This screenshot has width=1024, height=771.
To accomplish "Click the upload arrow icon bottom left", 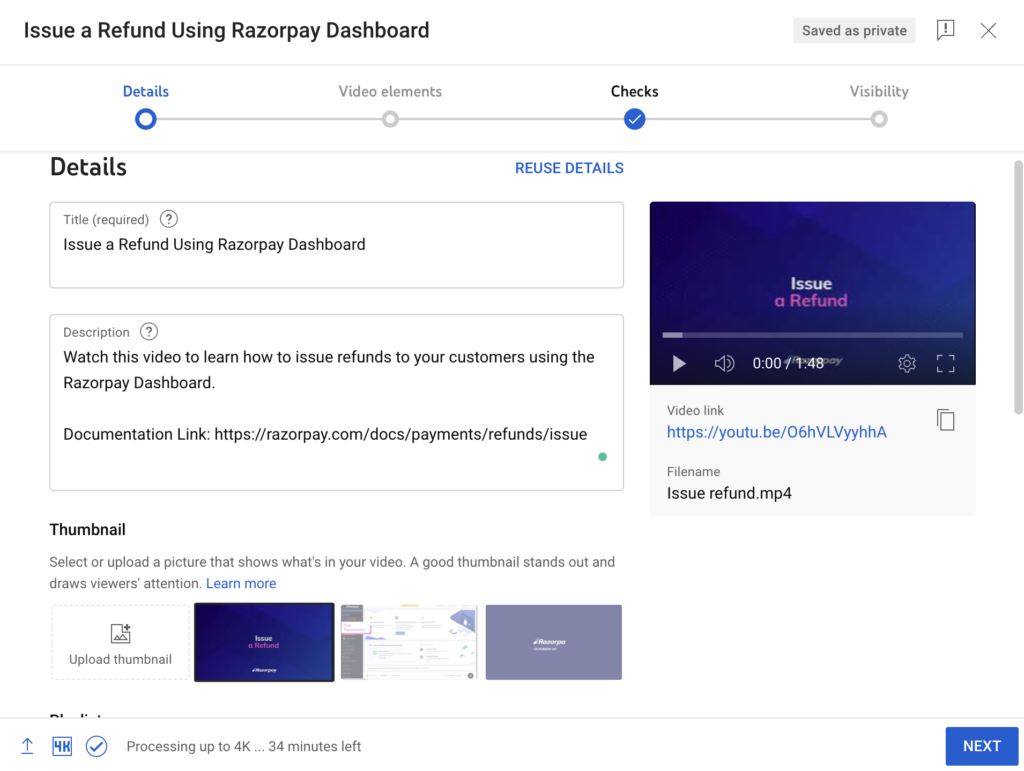I will [27, 746].
